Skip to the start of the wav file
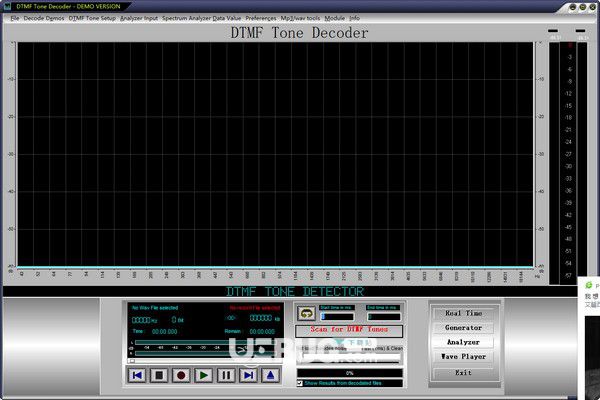 point(137,375)
